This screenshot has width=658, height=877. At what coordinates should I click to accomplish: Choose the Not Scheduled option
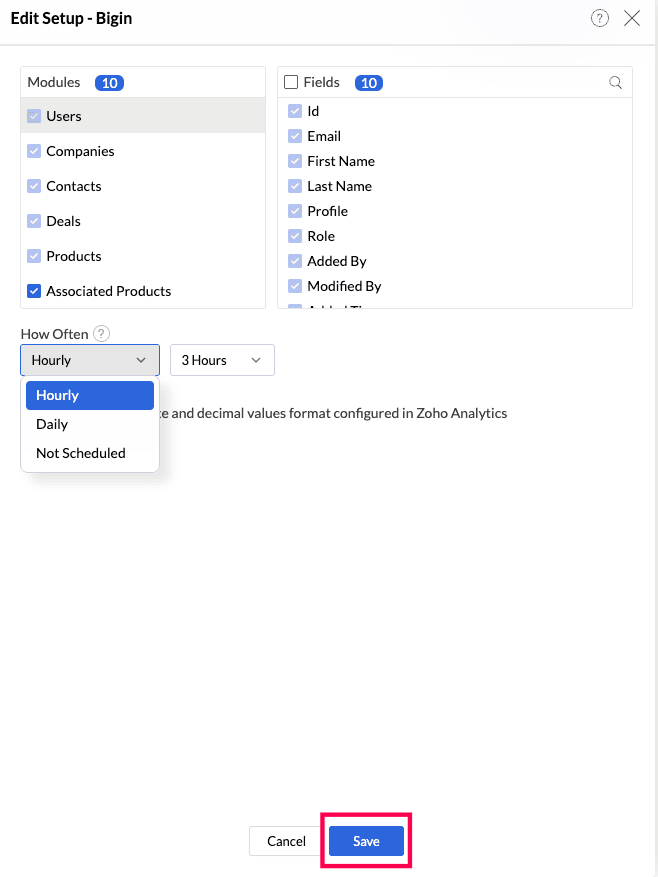tap(90, 453)
